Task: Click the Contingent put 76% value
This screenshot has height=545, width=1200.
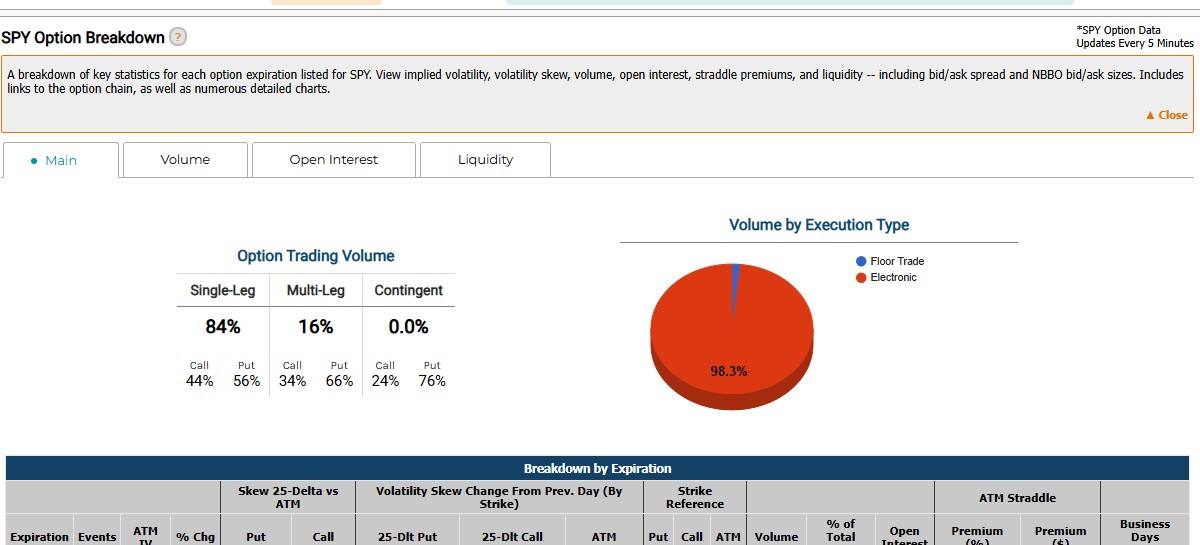Action: point(432,381)
